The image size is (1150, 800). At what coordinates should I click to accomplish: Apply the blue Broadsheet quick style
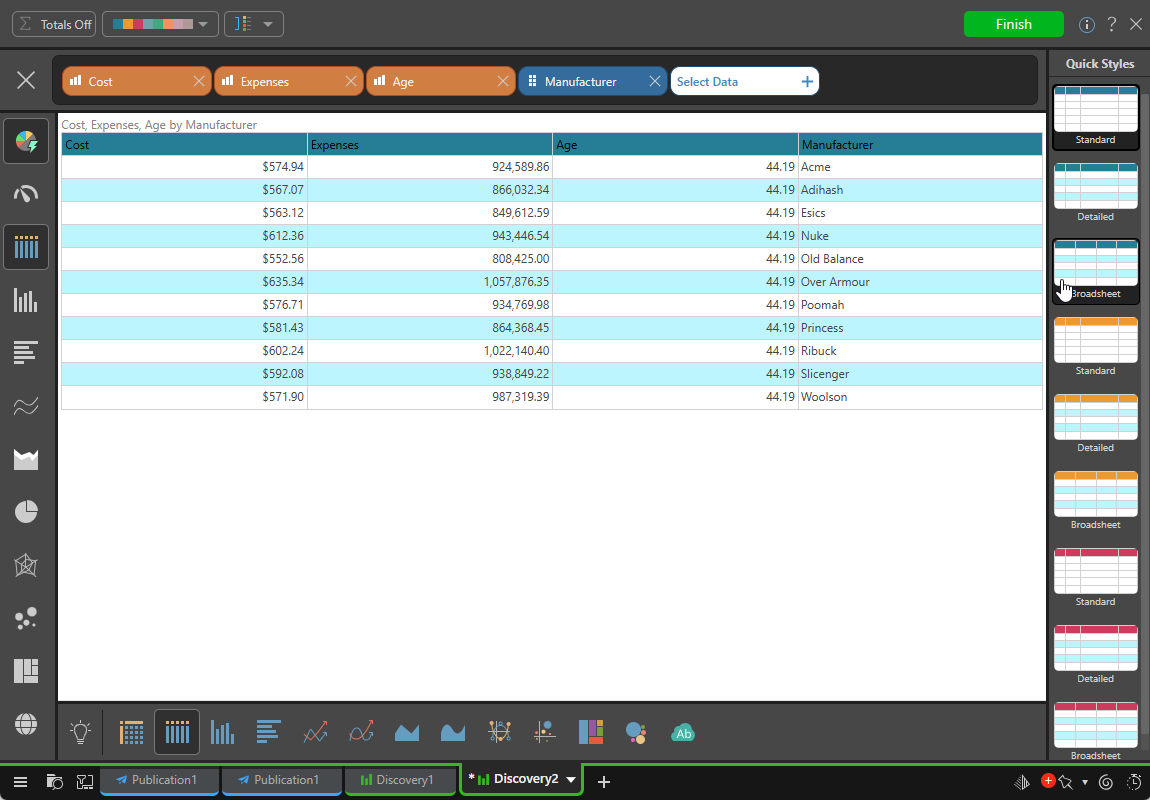1096,271
